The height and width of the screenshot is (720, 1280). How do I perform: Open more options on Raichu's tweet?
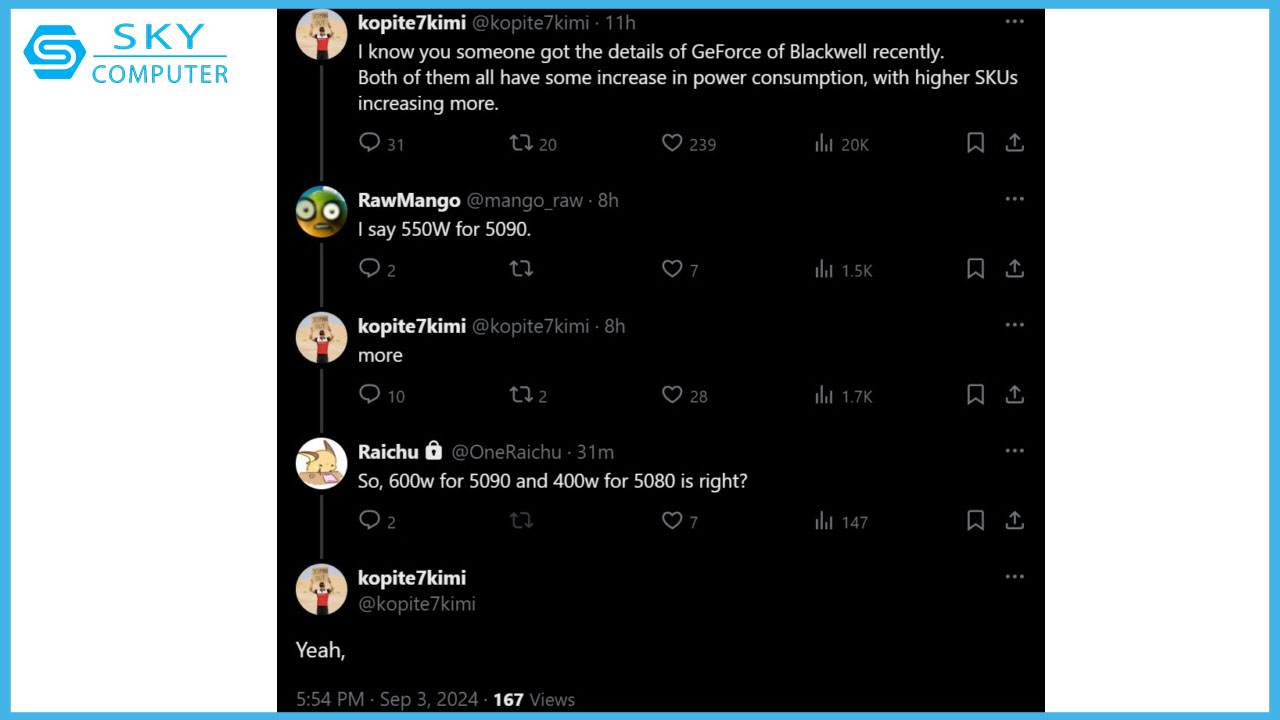(x=1014, y=451)
